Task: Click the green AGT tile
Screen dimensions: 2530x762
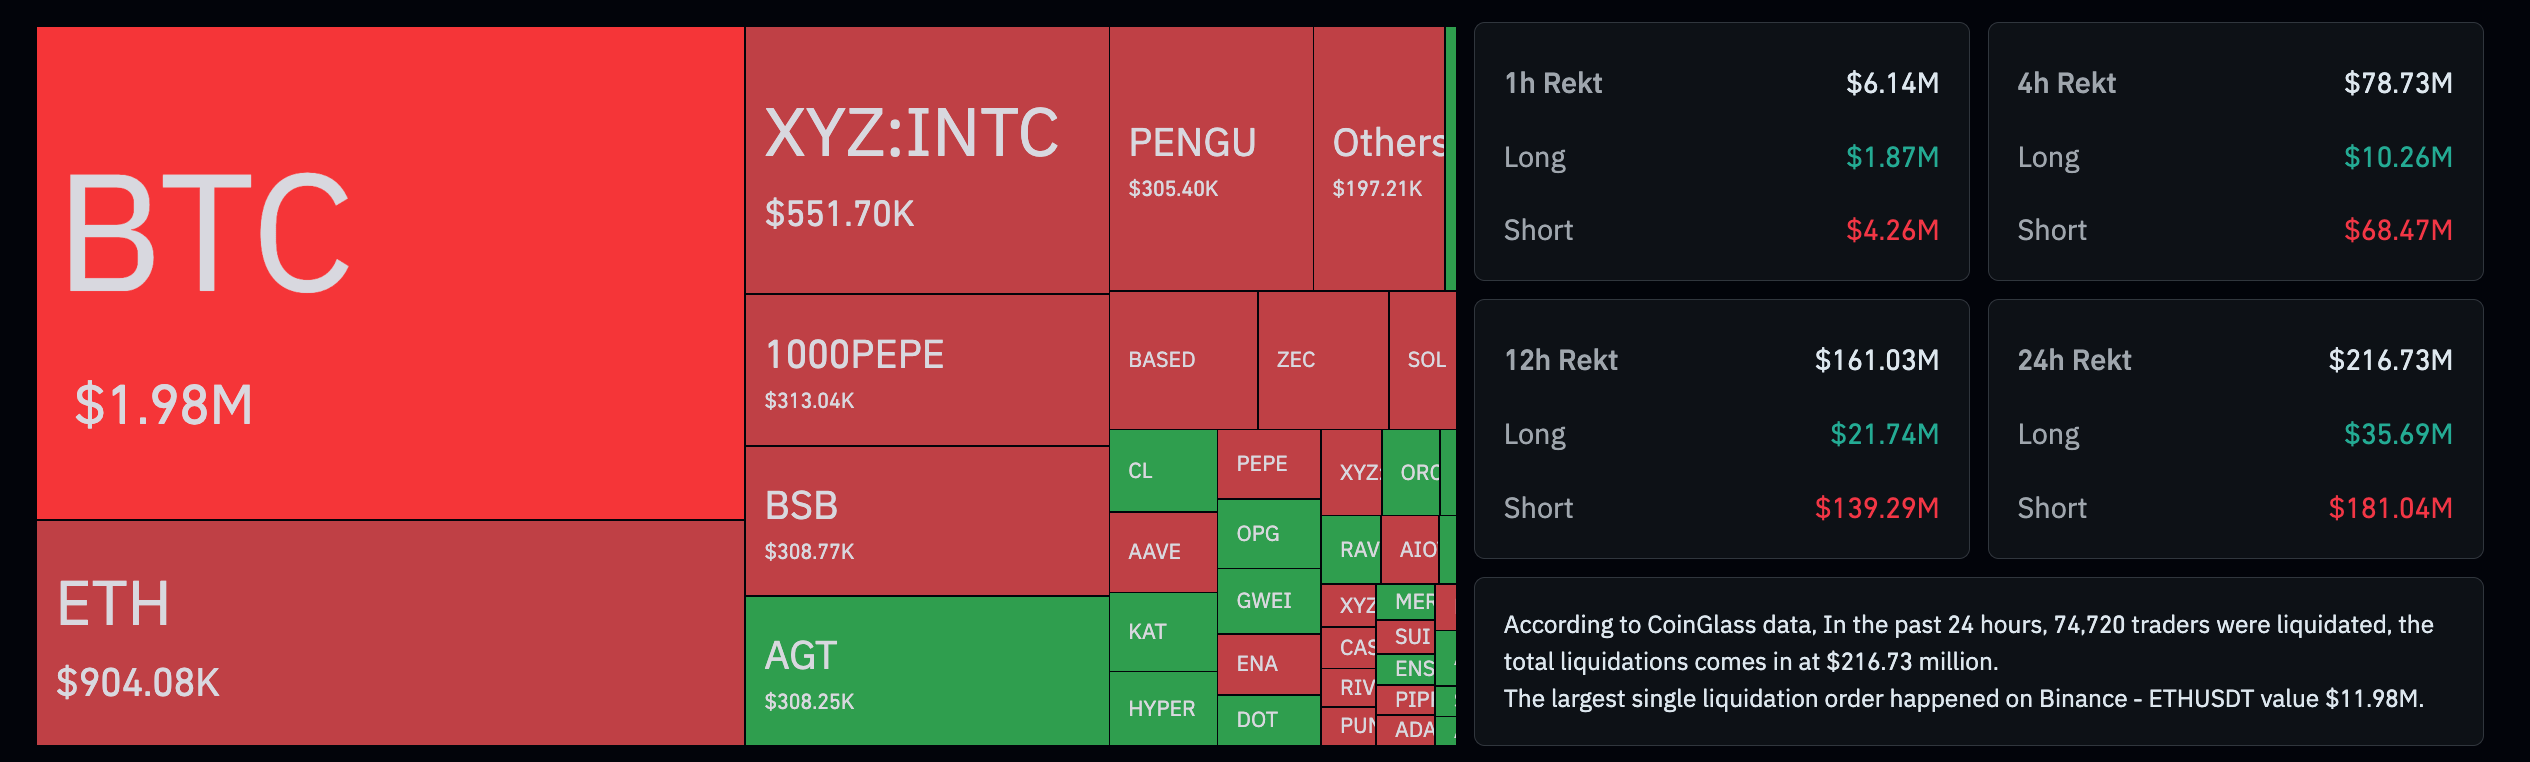Action: click(926, 671)
